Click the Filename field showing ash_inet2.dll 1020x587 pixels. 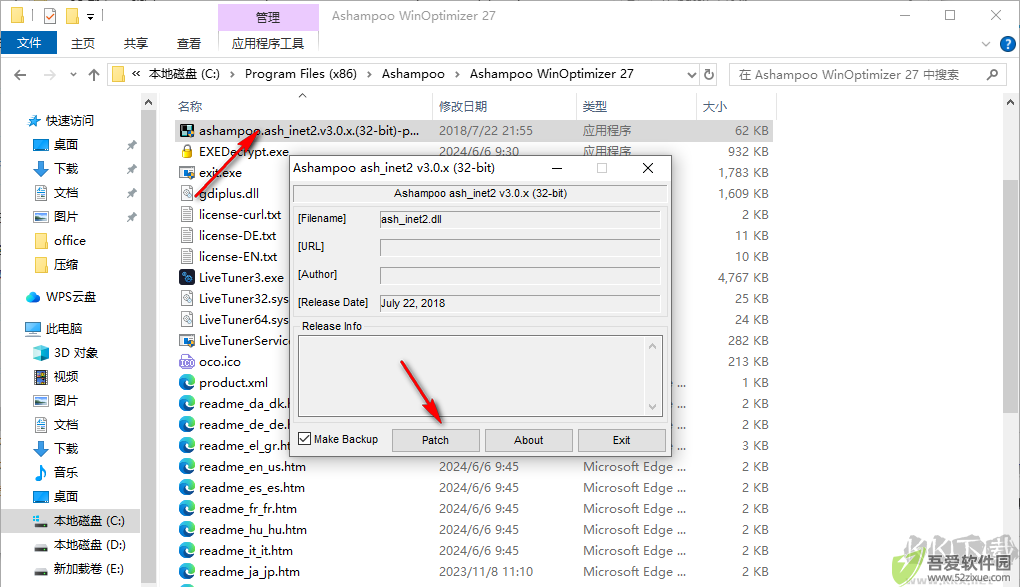point(520,219)
